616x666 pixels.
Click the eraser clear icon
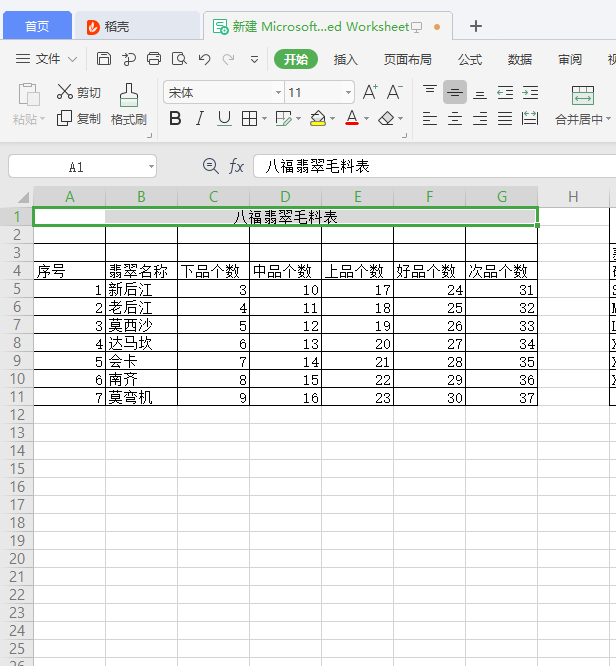point(386,119)
